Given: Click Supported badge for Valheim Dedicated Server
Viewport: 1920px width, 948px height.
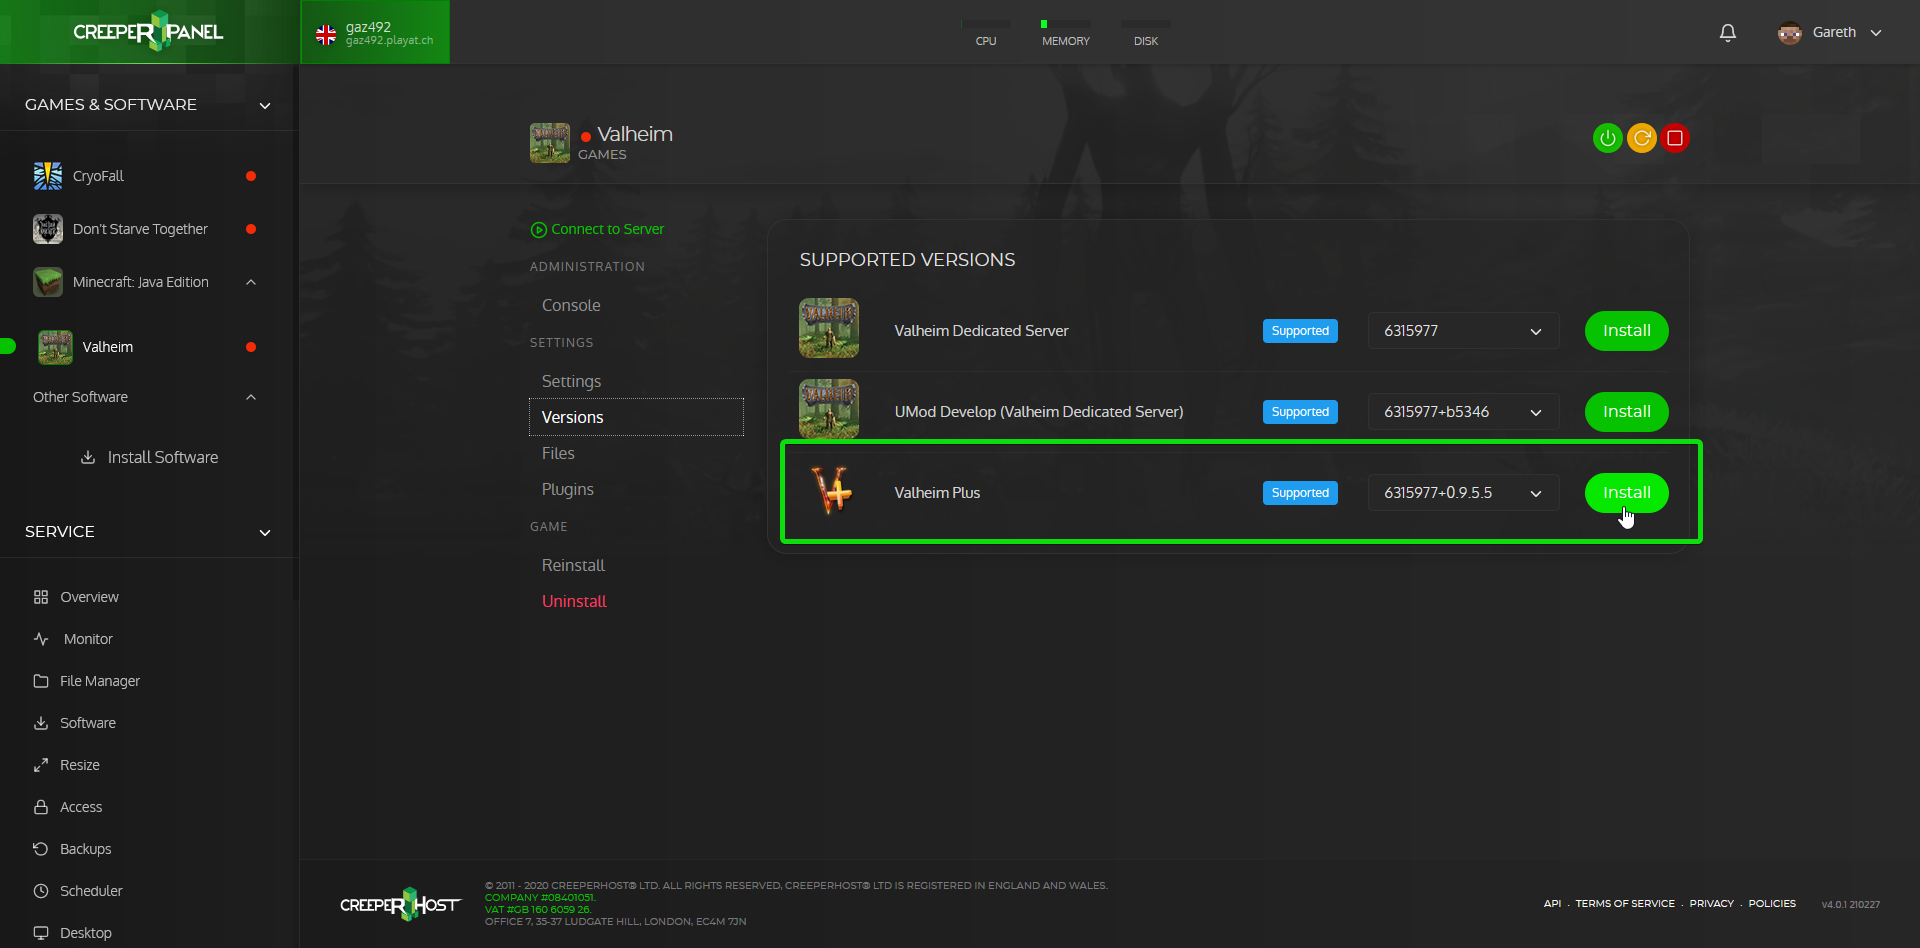Looking at the screenshot, I should tap(1300, 331).
